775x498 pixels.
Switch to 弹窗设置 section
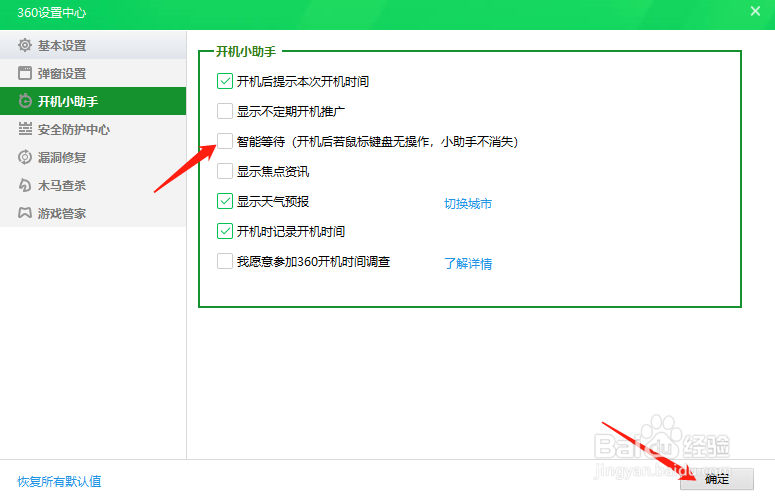[x=93, y=73]
